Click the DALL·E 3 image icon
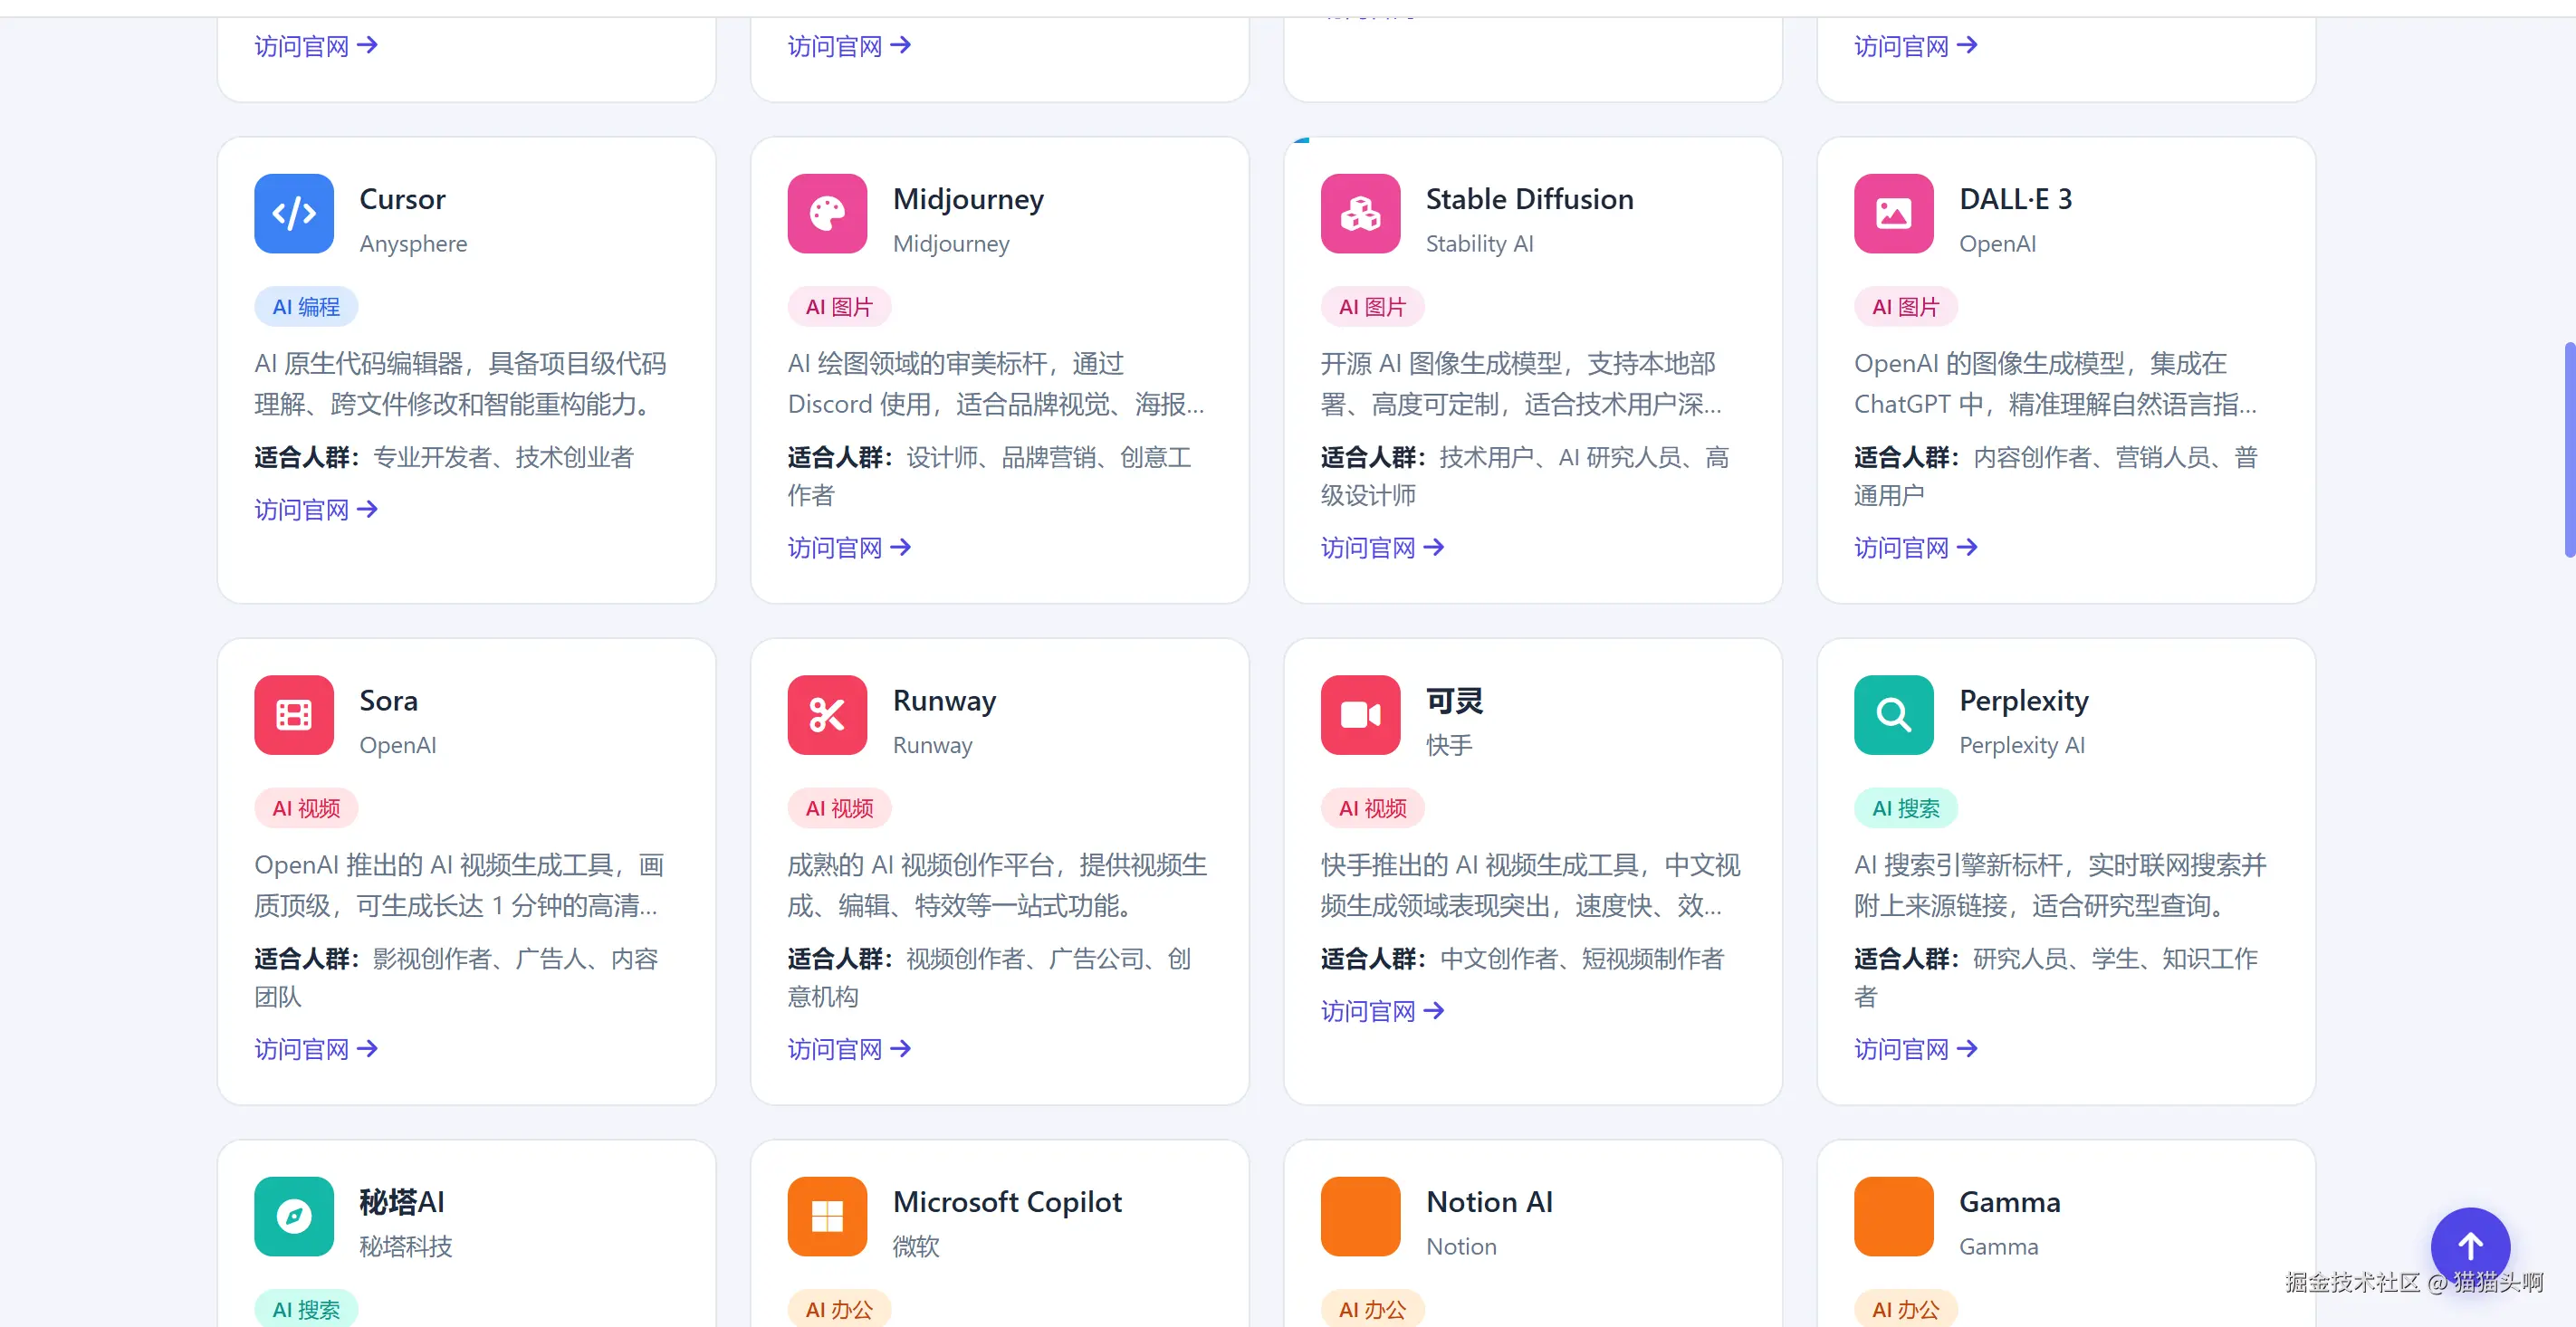 (x=1893, y=214)
